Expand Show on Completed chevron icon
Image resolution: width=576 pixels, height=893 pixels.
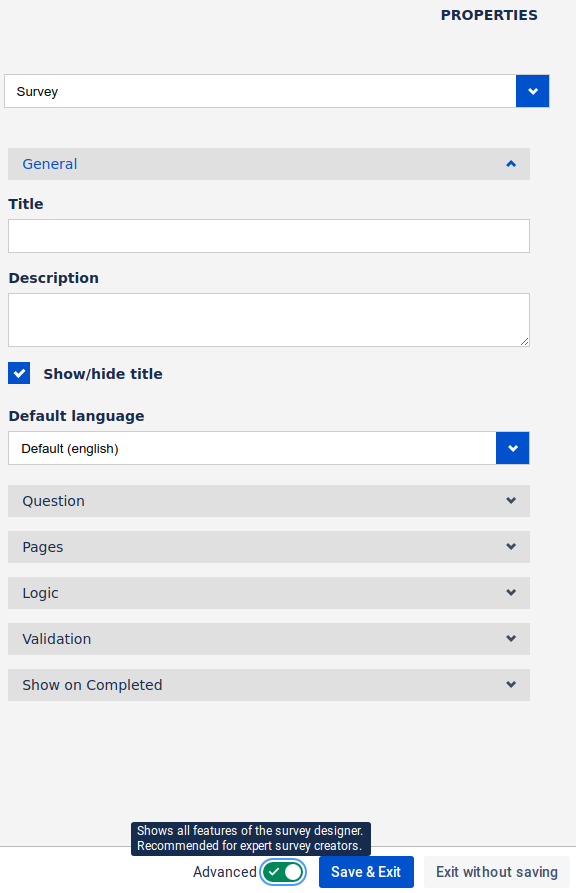[511, 685]
